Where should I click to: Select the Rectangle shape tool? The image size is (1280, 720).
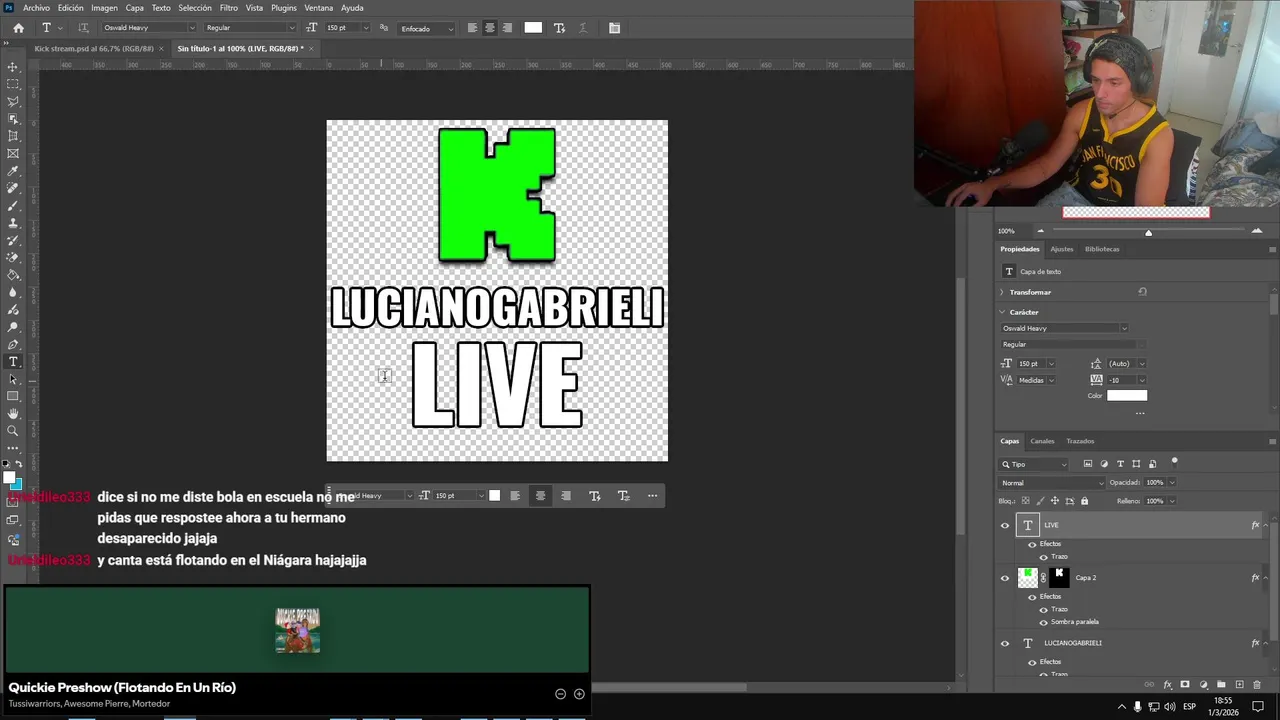point(13,396)
